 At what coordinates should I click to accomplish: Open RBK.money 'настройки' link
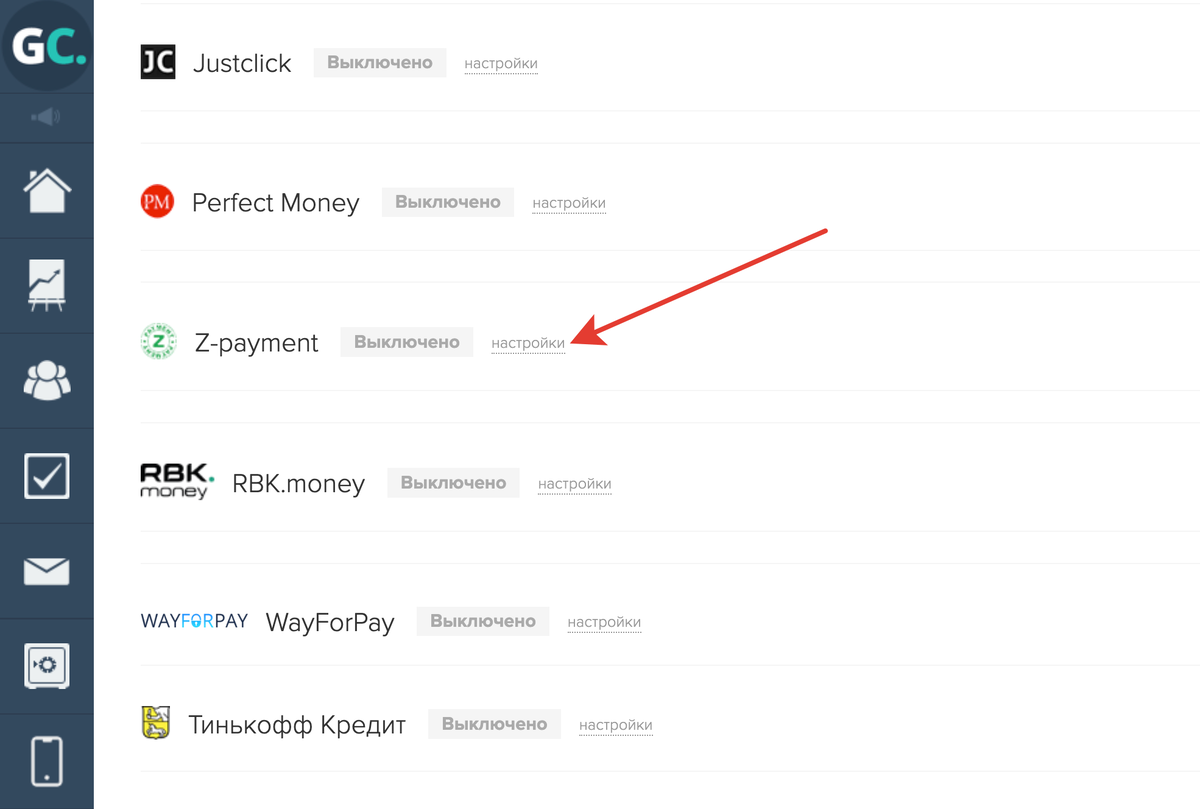[575, 484]
